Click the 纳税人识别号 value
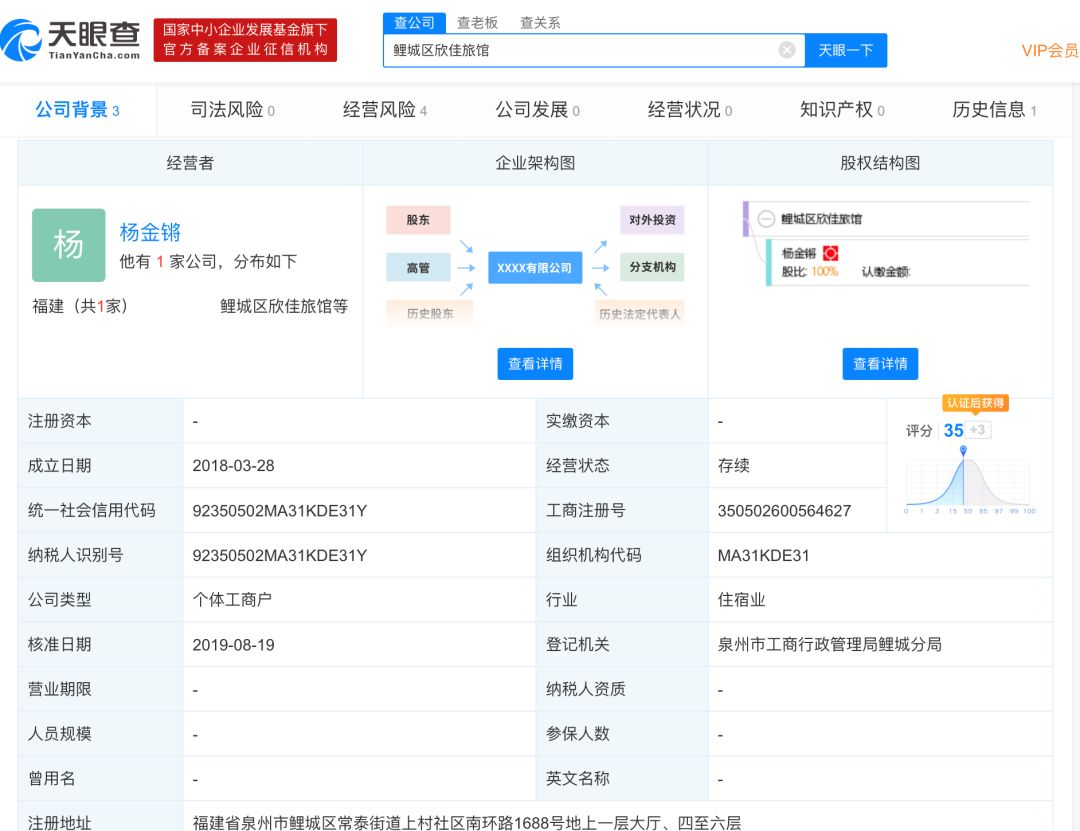The width and height of the screenshot is (1080, 831). [x=280, y=555]
